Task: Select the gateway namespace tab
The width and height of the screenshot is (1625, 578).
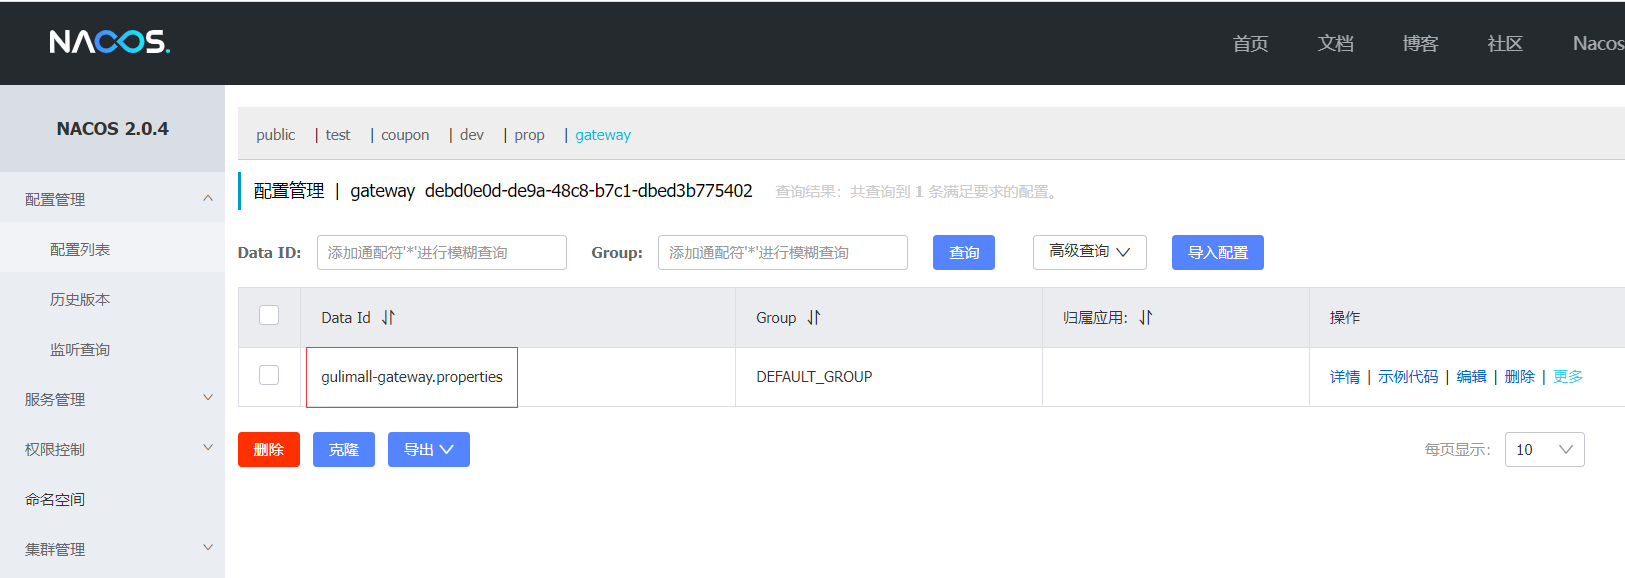Action: click(x=603, y=135)
